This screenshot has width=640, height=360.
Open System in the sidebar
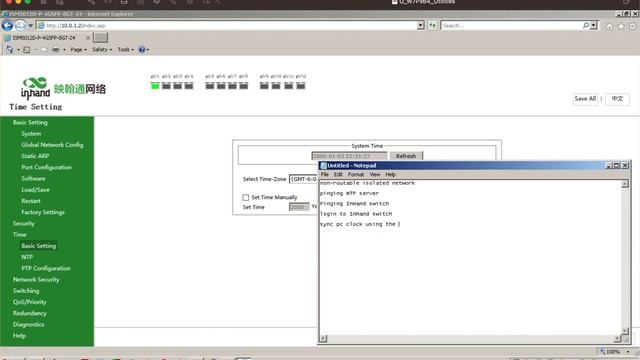point(31,133)
